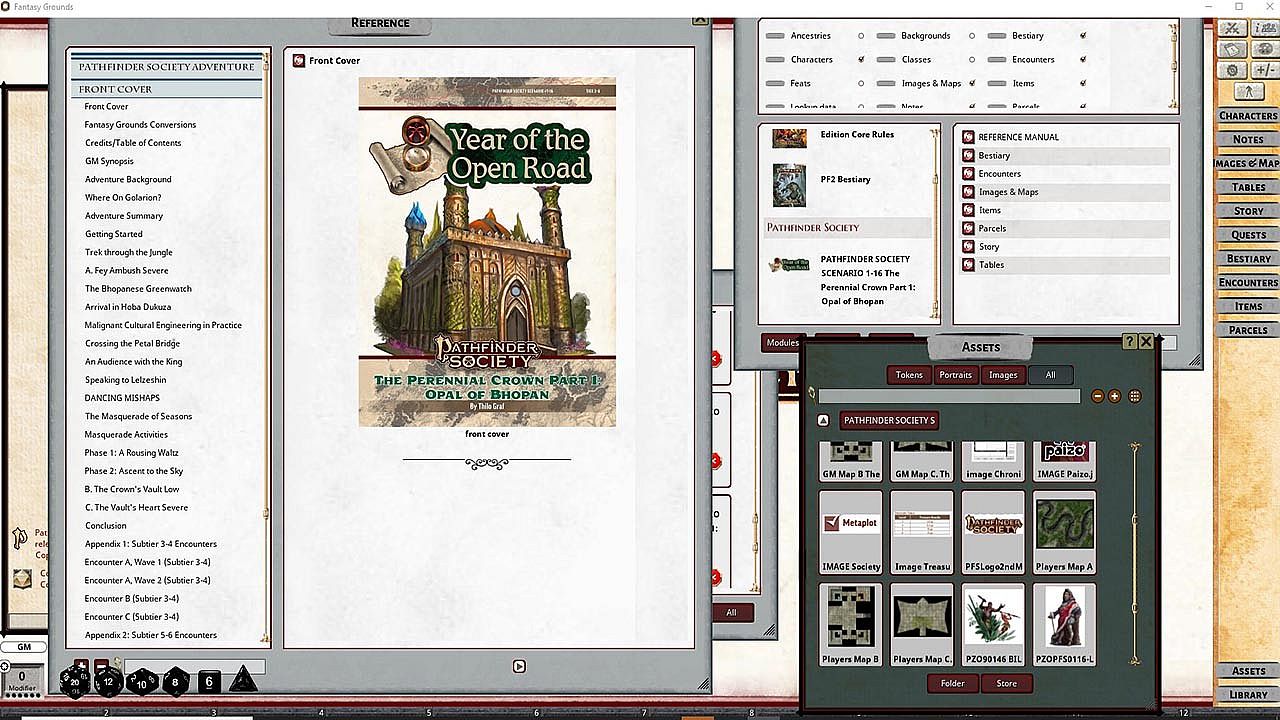
Task: Uncheck the Encounters checkbox
Action: (x=1083, y=60)
